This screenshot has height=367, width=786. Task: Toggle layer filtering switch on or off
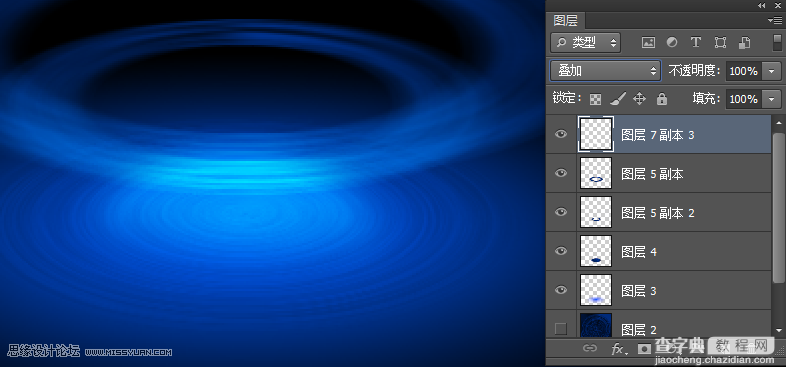click(x=777, y=43)
